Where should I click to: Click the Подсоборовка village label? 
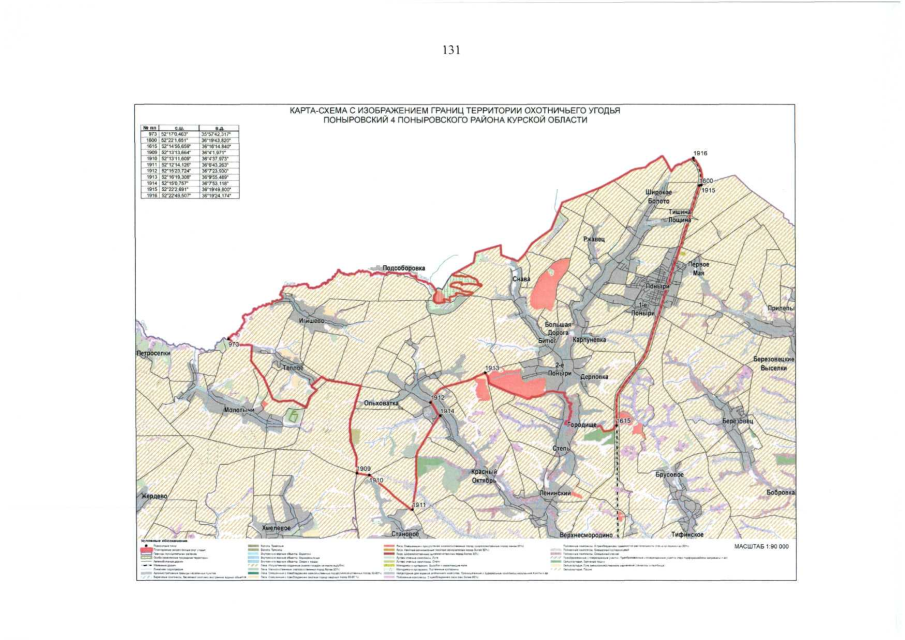404,268
